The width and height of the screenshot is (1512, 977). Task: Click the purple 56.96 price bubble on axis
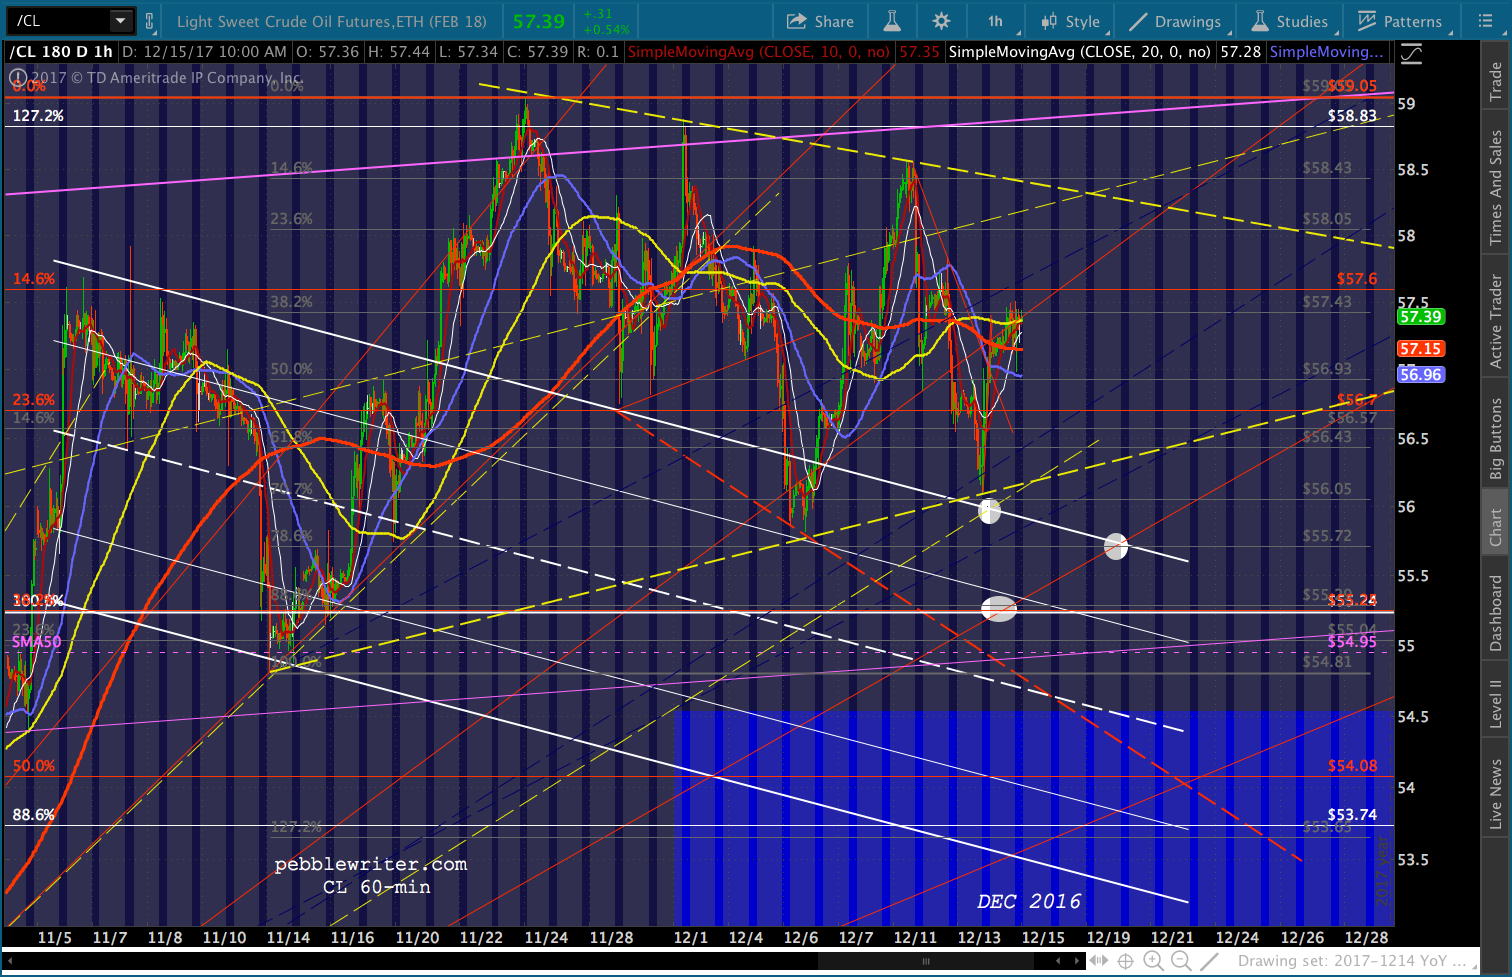(x=1420, y=375)
